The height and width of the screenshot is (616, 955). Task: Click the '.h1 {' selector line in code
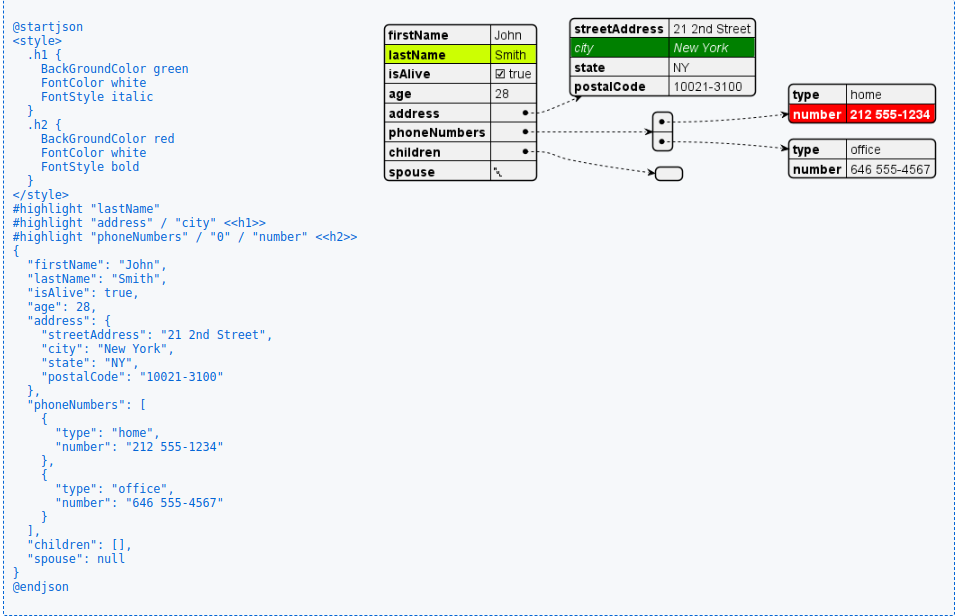tap(44, 55)
